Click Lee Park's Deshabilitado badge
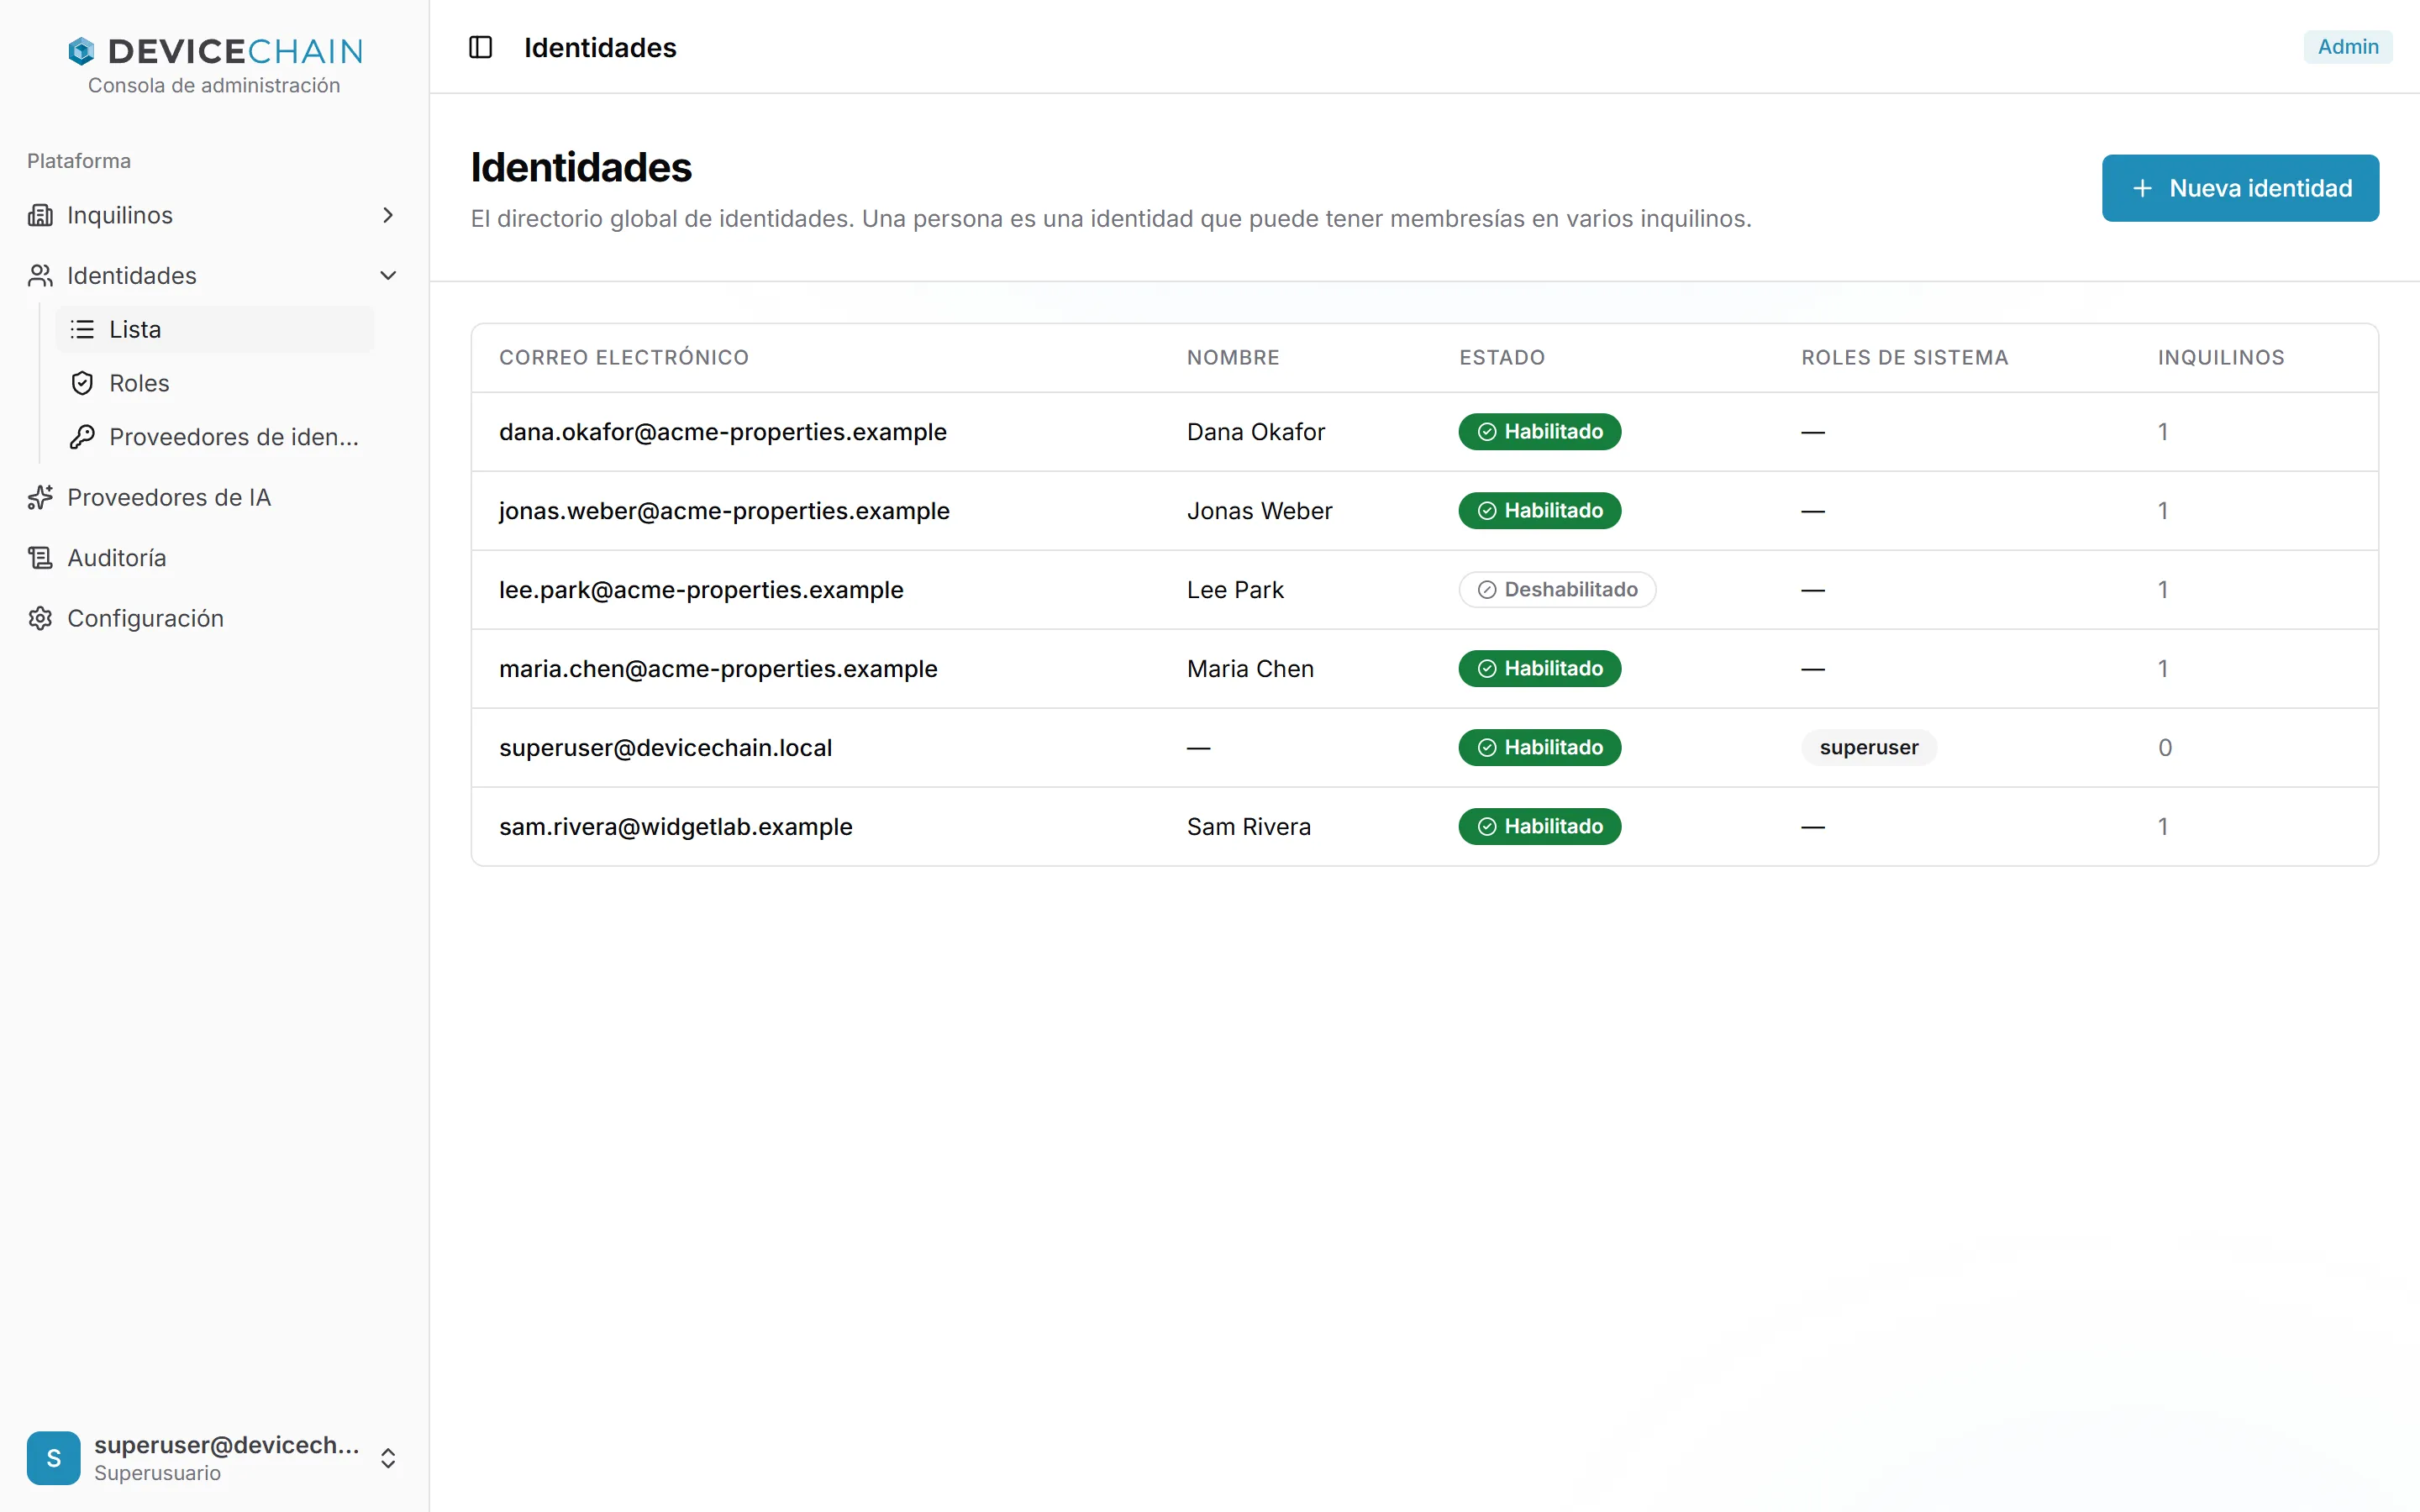Viewport: 2420px width, 1512px height. (x=1557, y=590)
